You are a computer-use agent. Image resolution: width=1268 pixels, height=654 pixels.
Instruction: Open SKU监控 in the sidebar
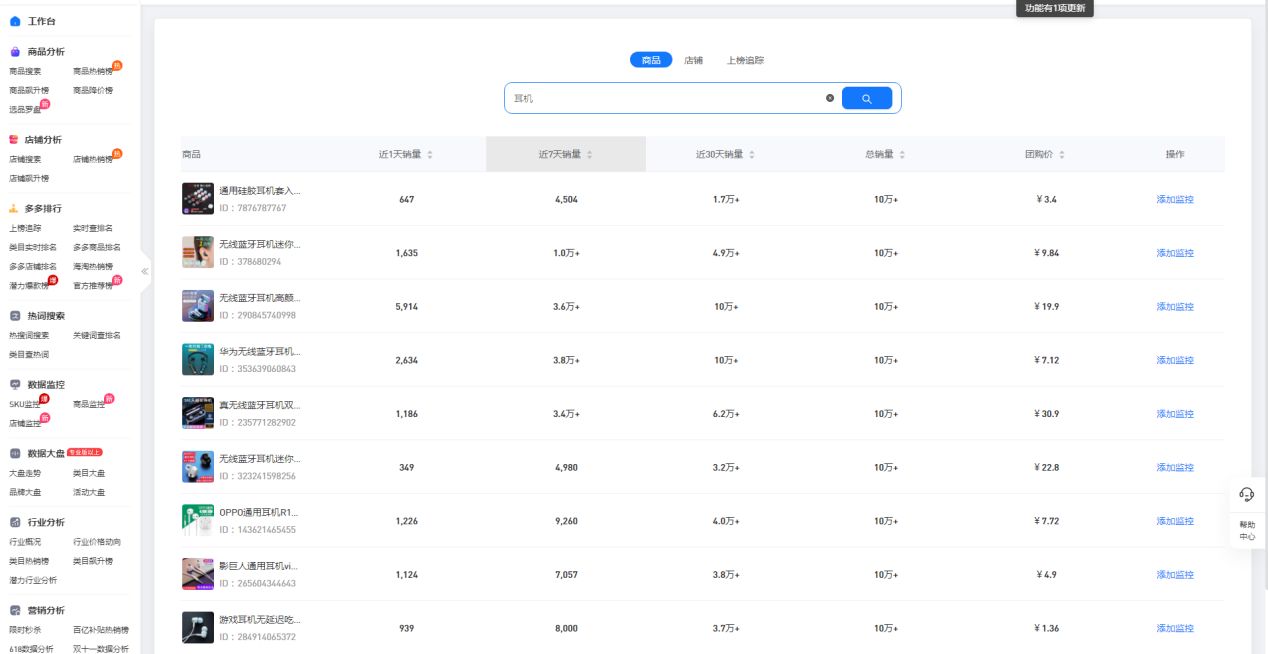25,404
